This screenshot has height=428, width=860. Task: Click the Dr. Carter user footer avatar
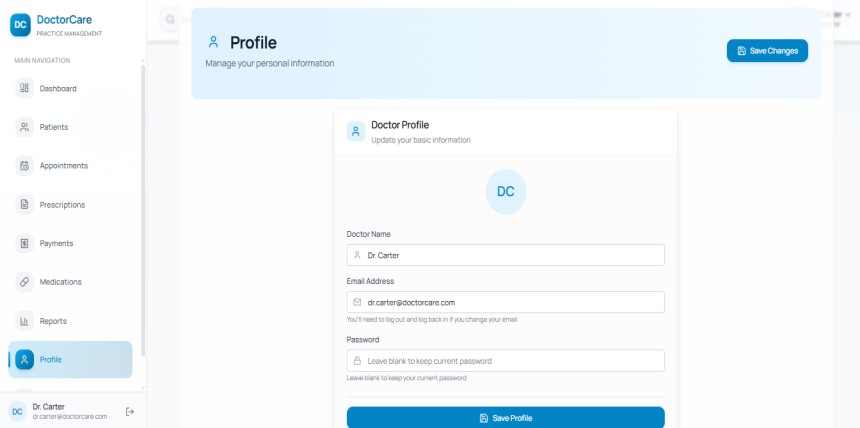point(17,411)
